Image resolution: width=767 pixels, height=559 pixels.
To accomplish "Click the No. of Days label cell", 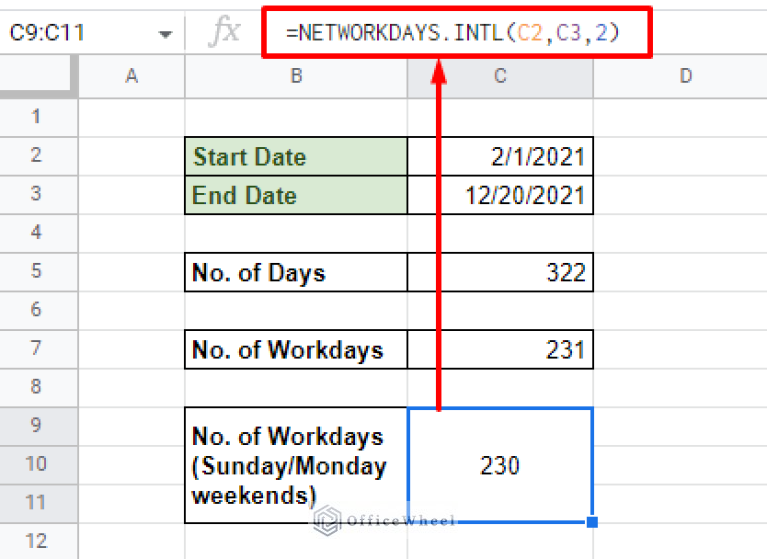I will 296,272.
